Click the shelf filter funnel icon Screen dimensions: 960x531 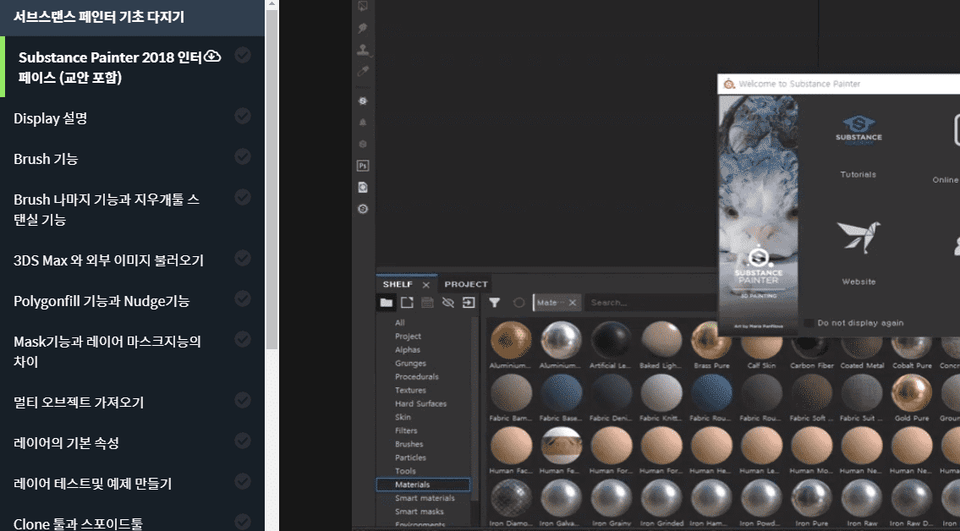coord(494,302)
